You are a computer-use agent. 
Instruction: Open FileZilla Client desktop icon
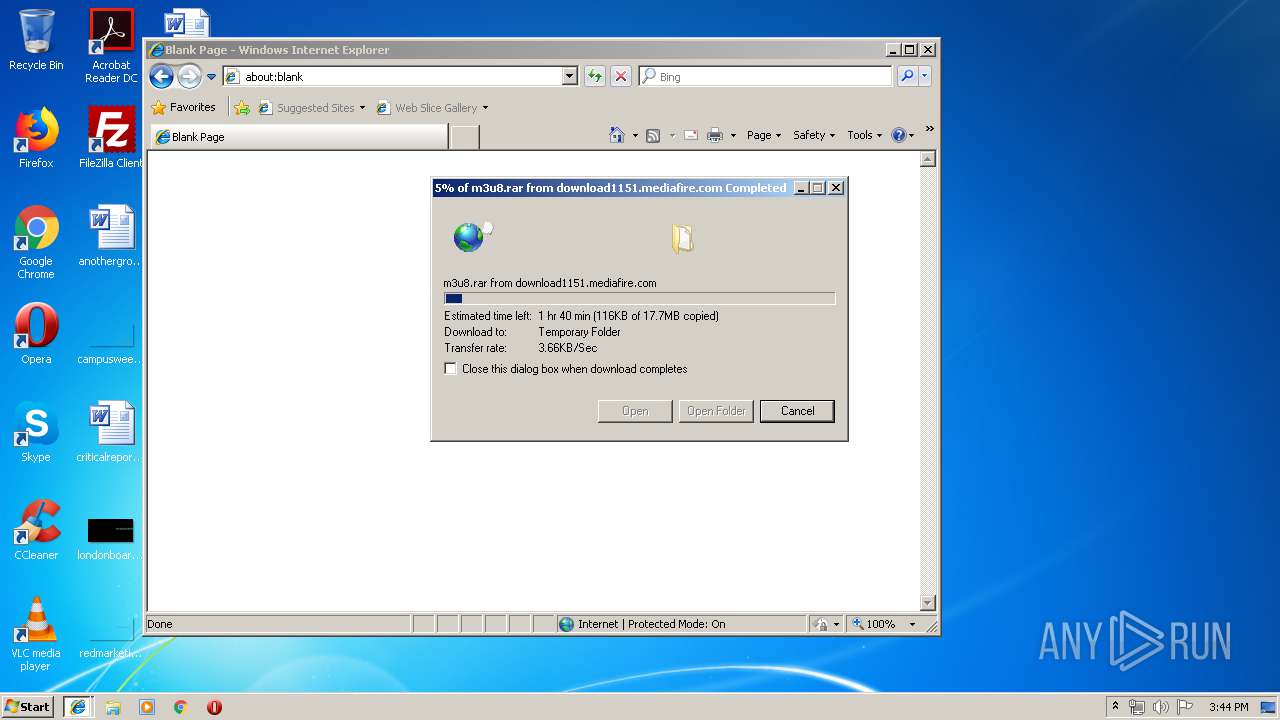coord(111,138)
